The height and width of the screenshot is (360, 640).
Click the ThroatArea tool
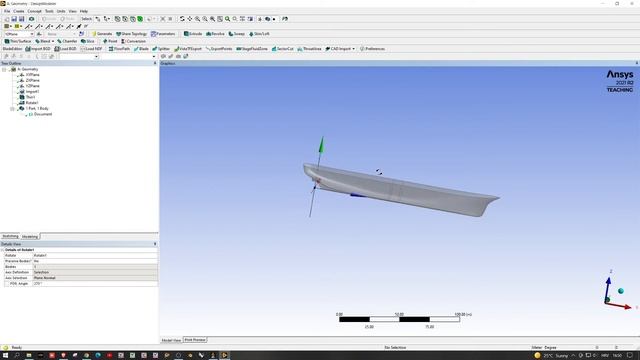pyautogui.click(x=309, y=49)
